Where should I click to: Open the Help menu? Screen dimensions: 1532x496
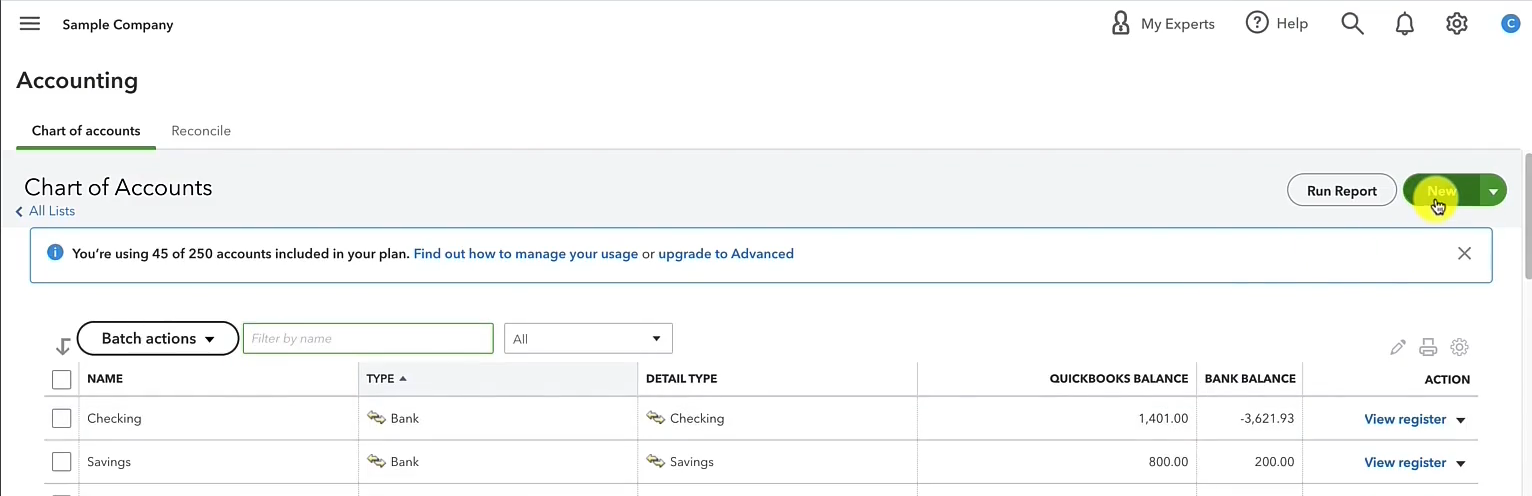(x=1277, y=24)
